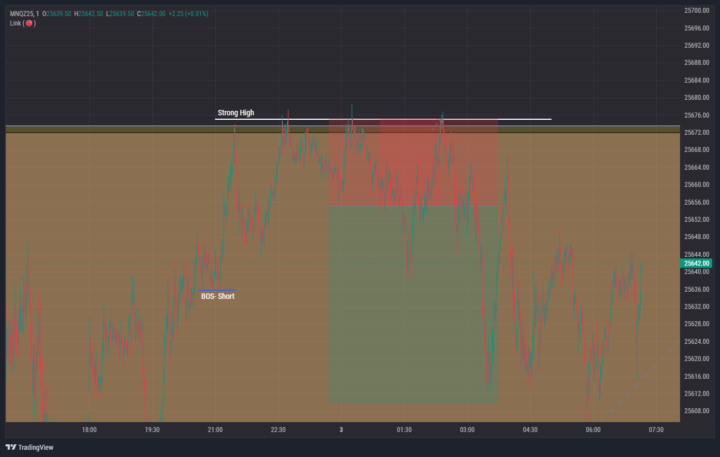
Task: Click the high value H25642.50
Action: pyautogui.click(x=89, y=14)
